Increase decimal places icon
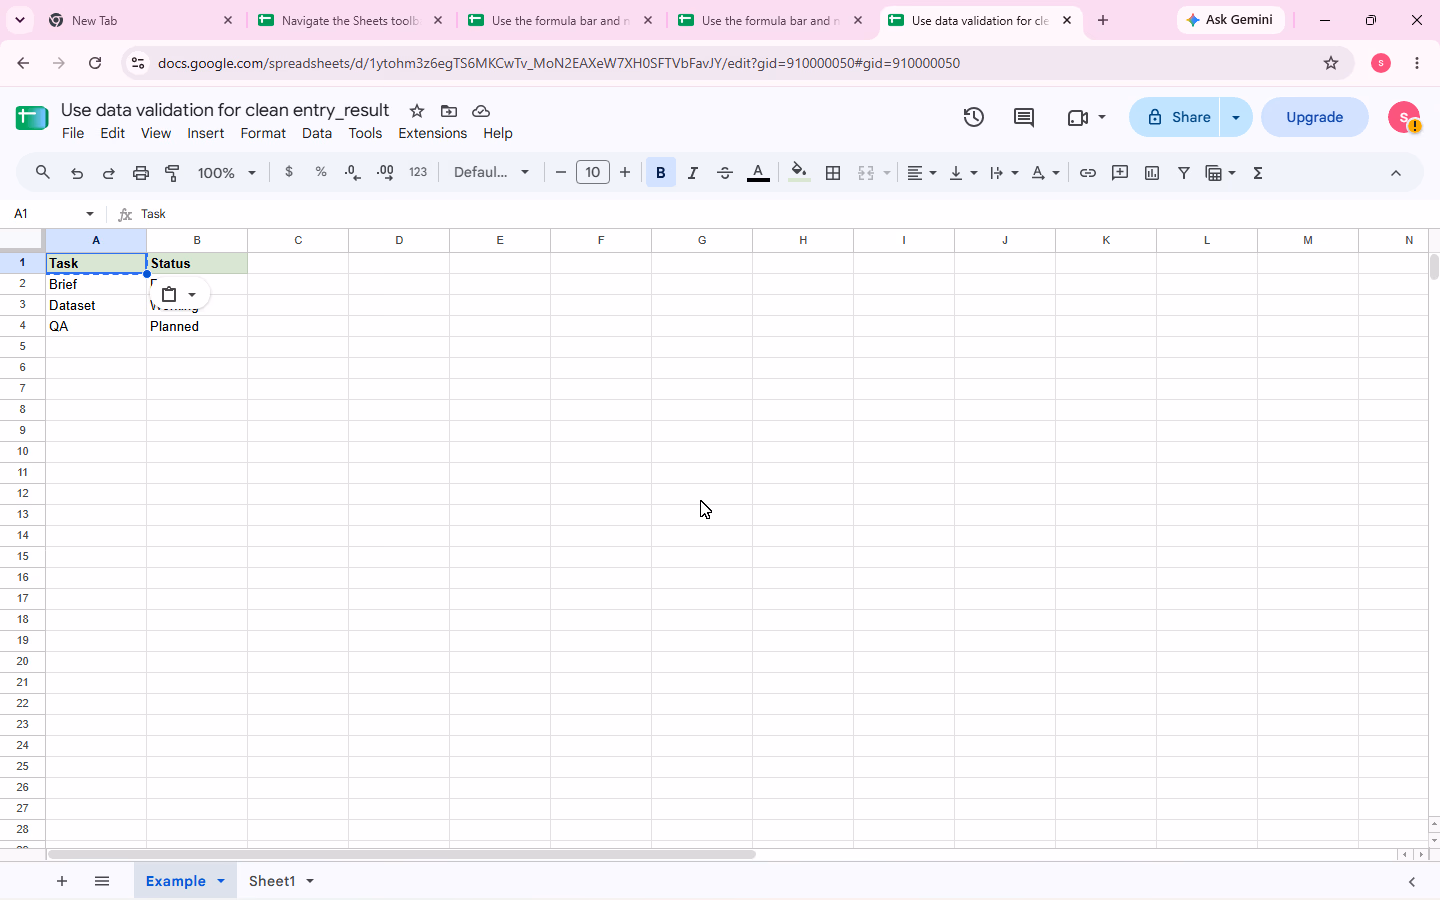Viewport: 1440px width, 900px height. [x=385, y=172]
